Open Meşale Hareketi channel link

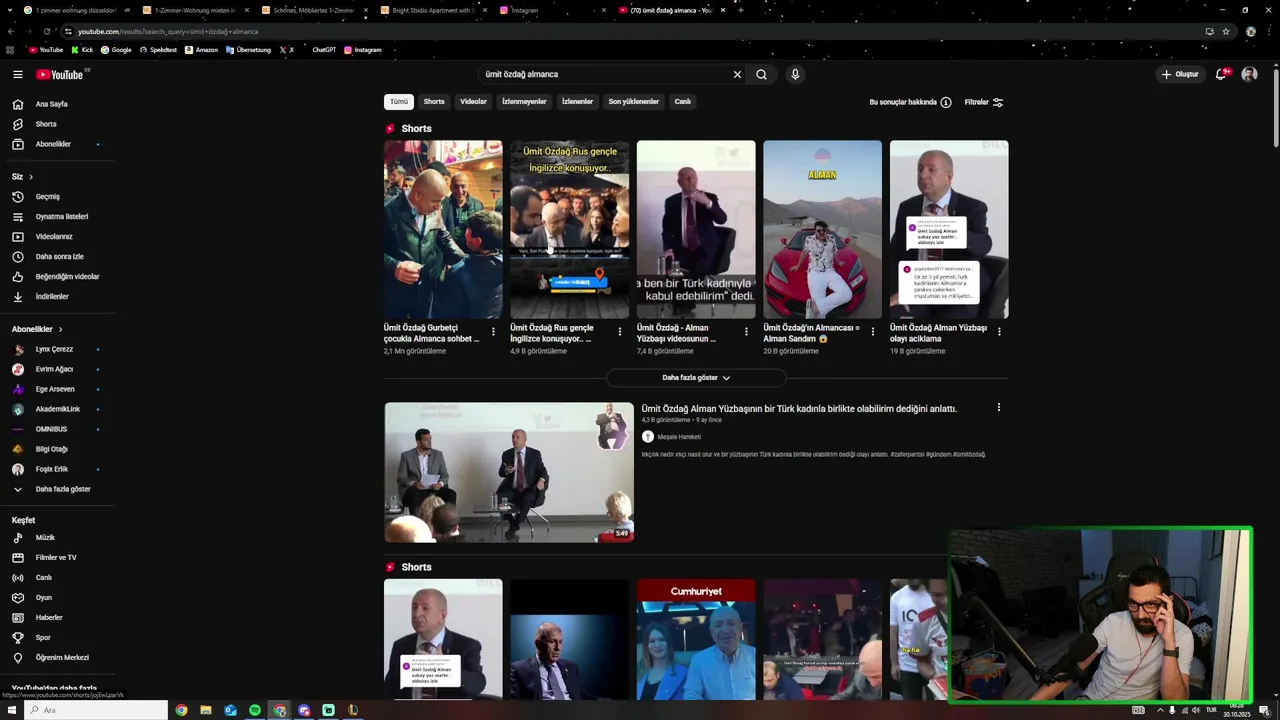tap(679, 437)
